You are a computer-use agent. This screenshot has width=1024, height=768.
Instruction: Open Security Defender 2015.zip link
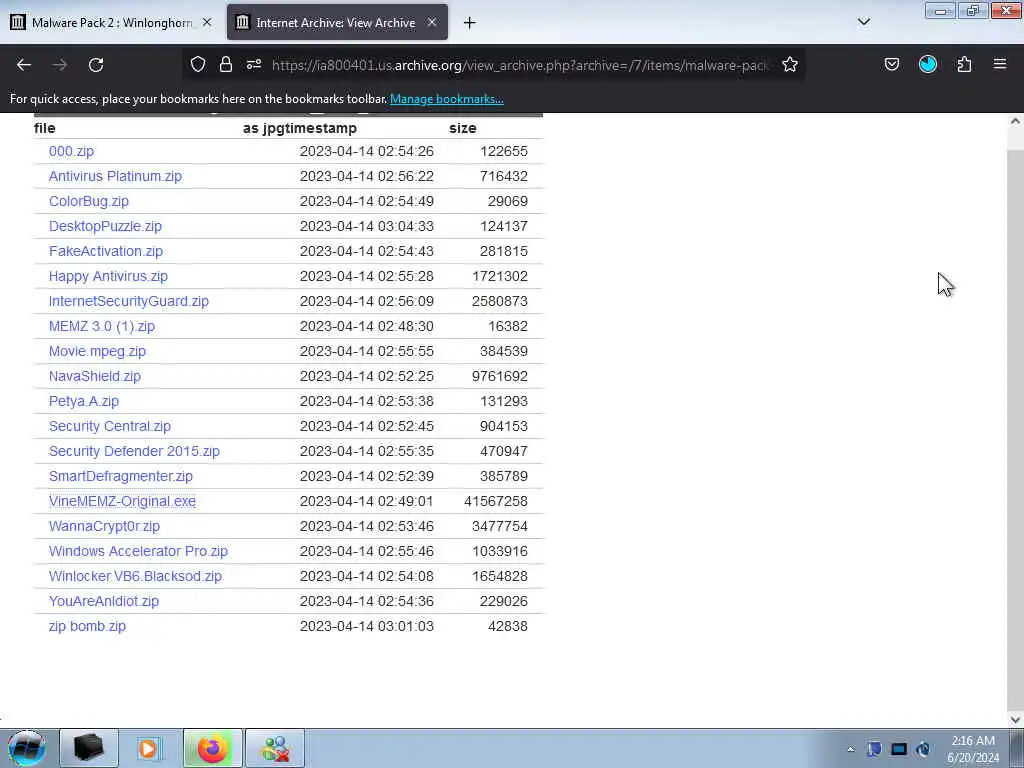(x=134, y=451)
